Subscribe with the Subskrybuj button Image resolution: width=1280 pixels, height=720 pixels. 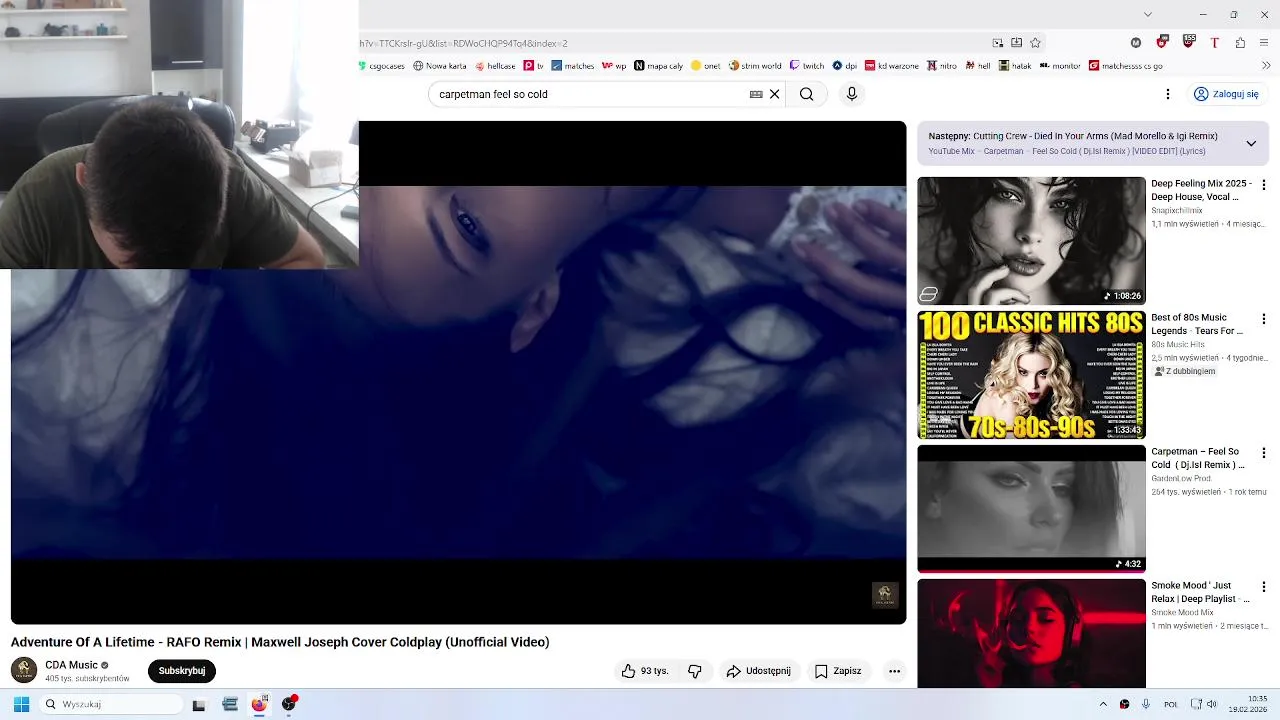click(x=182, y=671)
